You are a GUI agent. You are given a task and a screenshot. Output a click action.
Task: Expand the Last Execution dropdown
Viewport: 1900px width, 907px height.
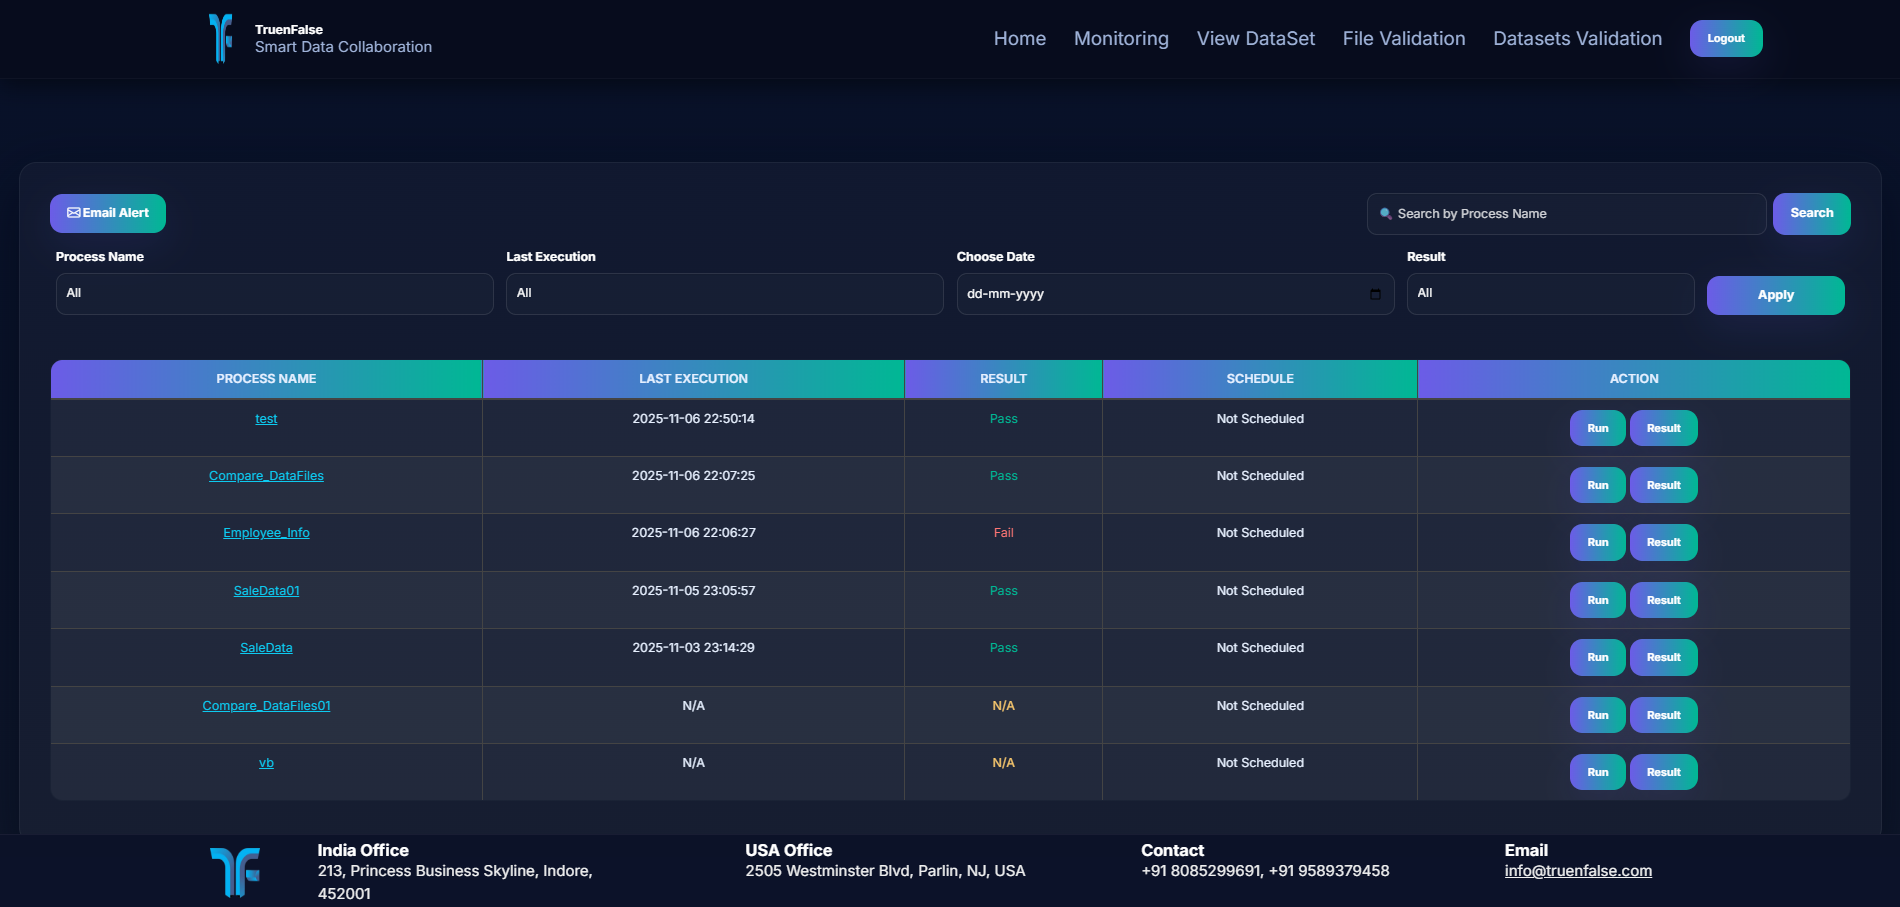point(725,294)
